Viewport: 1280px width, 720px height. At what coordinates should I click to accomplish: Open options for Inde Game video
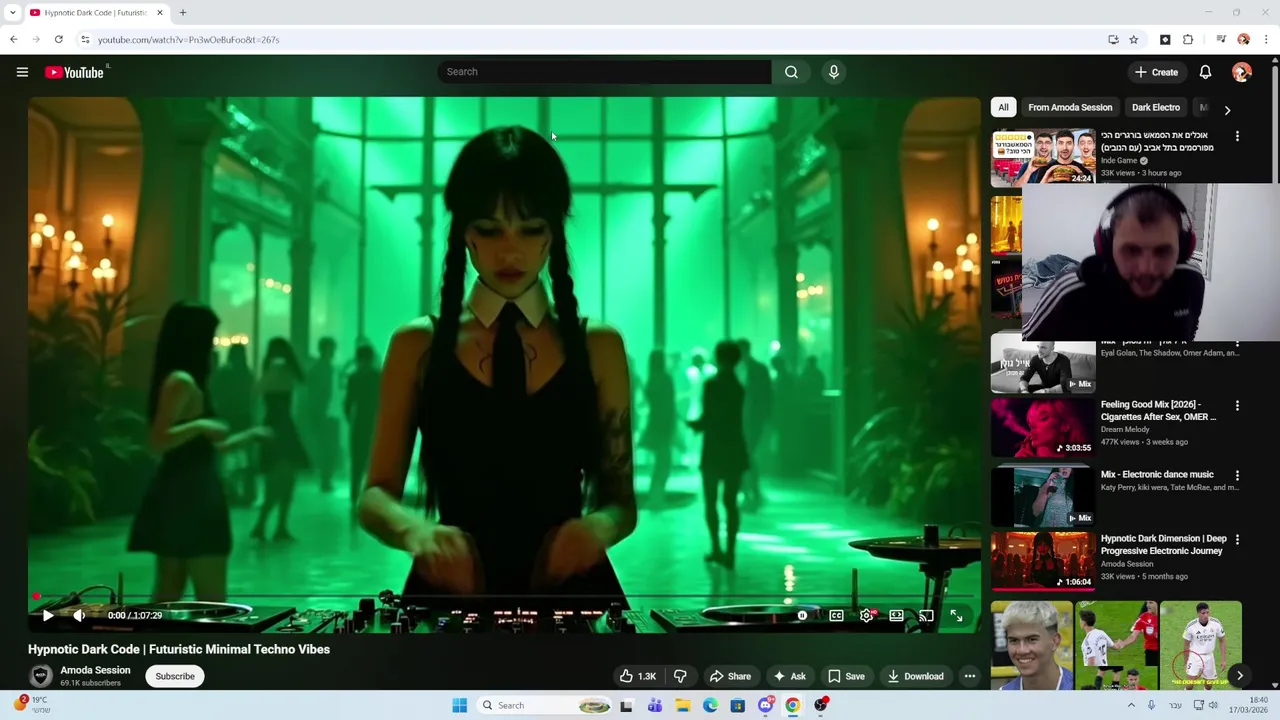click(1237, 136)
